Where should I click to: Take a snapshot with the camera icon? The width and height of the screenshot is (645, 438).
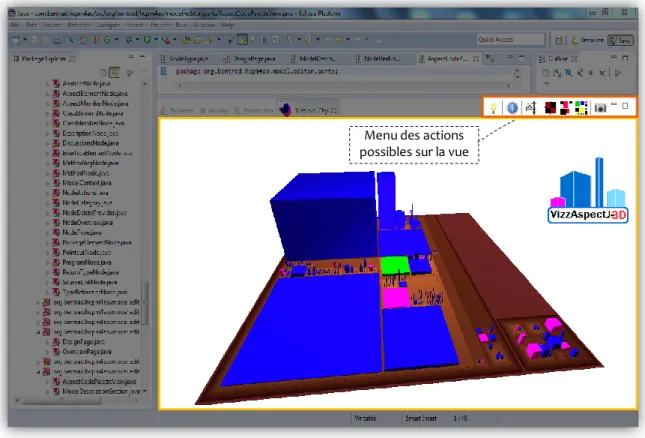[600, 108]
